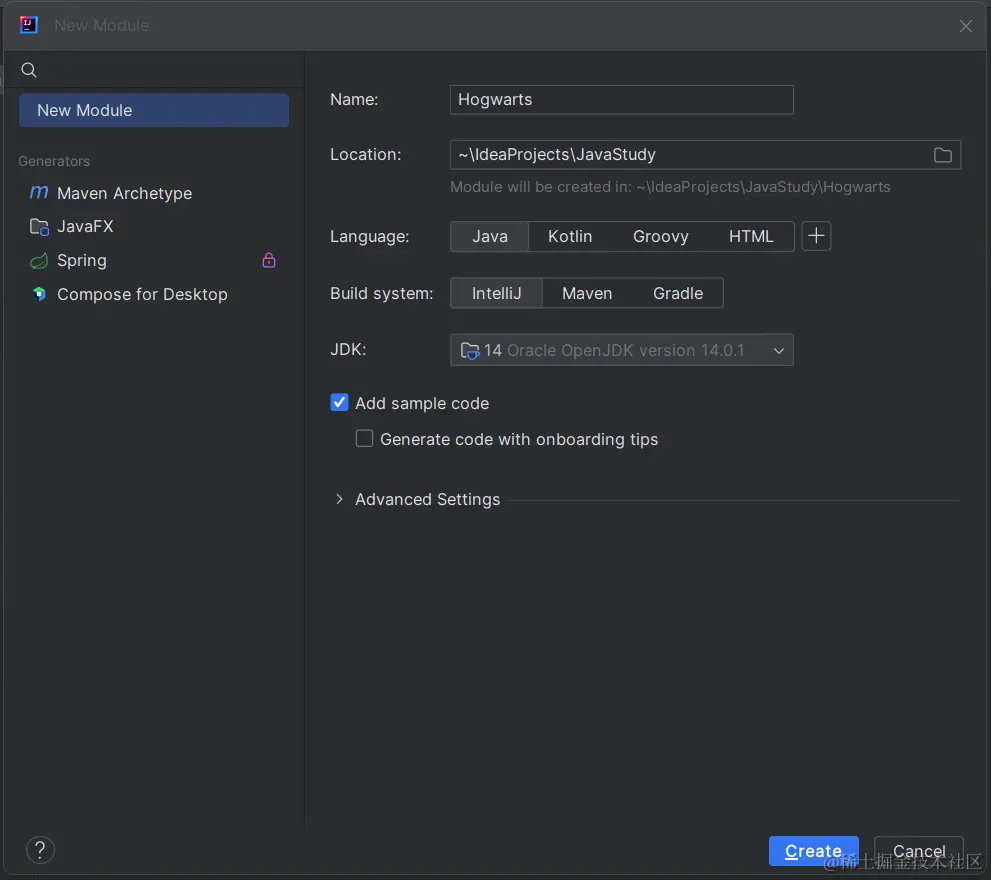Screen dimensions: 991x880
Task: Close the New Module dialog
Action: click(965, 26)
